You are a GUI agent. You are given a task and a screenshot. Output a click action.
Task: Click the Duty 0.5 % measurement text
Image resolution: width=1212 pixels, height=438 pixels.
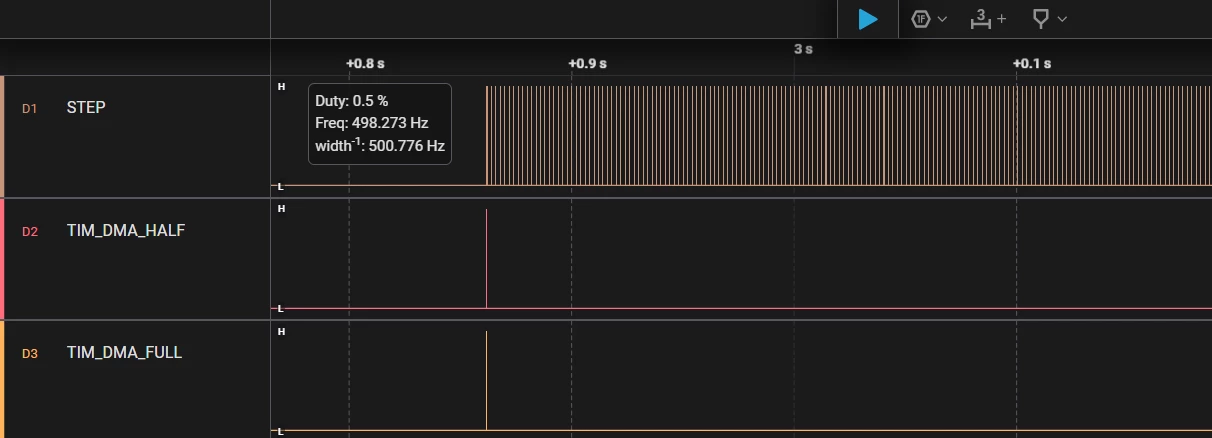click(x=351, y=101)
